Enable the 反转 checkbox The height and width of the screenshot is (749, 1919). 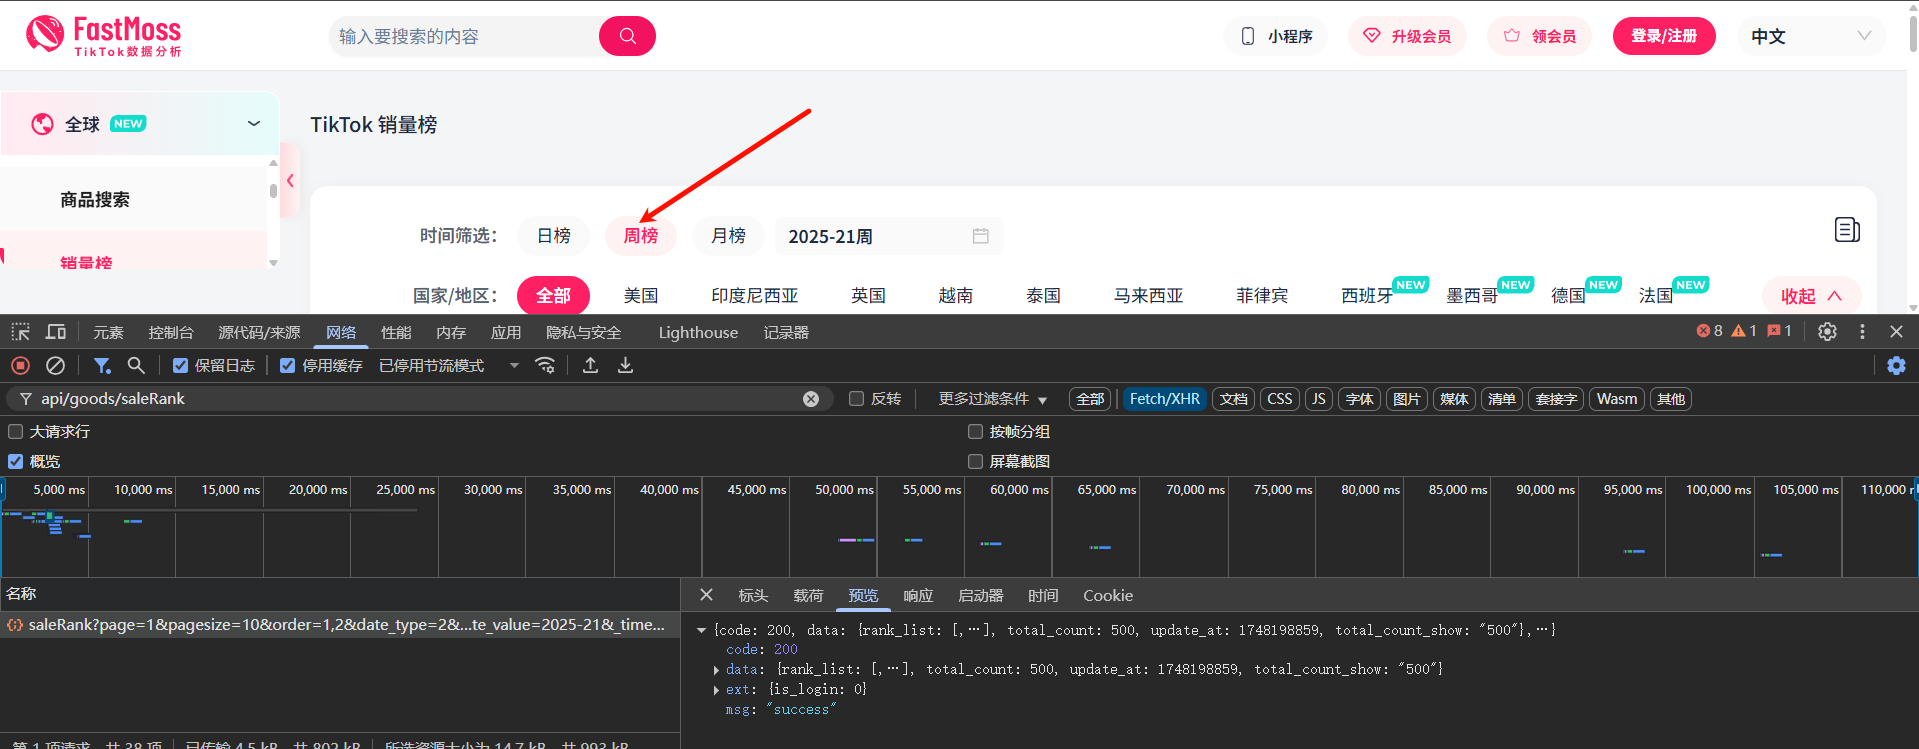pos(856,399)
